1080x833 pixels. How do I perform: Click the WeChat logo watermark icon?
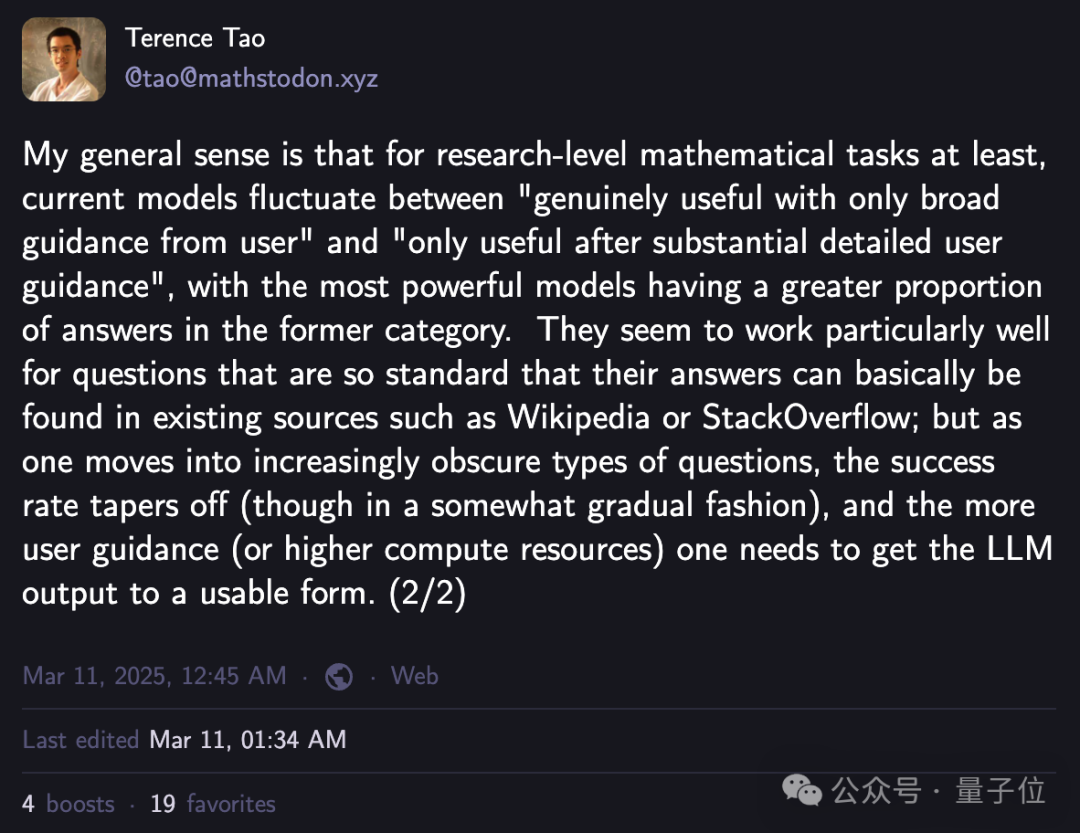[x=802, y=790]
